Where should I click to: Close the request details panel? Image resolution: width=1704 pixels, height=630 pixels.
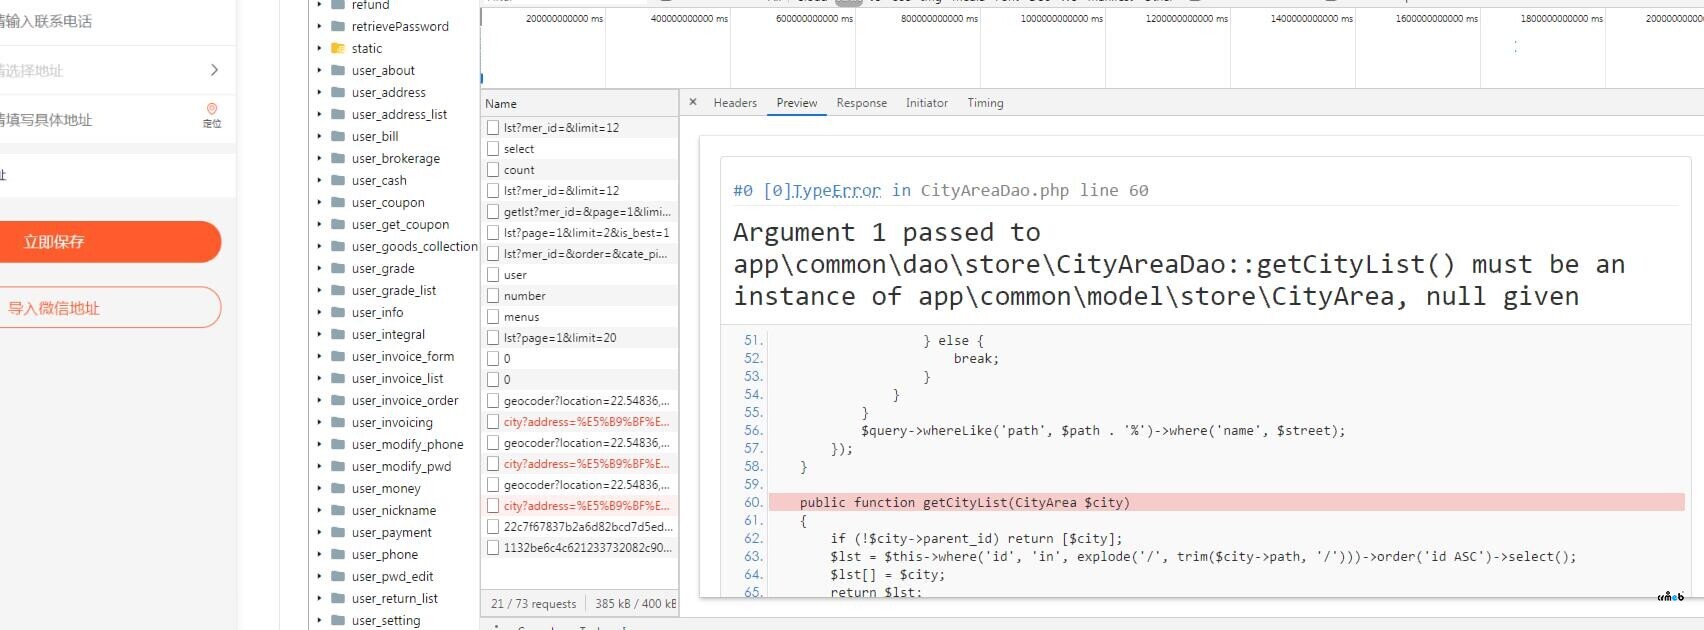[693, 102]
